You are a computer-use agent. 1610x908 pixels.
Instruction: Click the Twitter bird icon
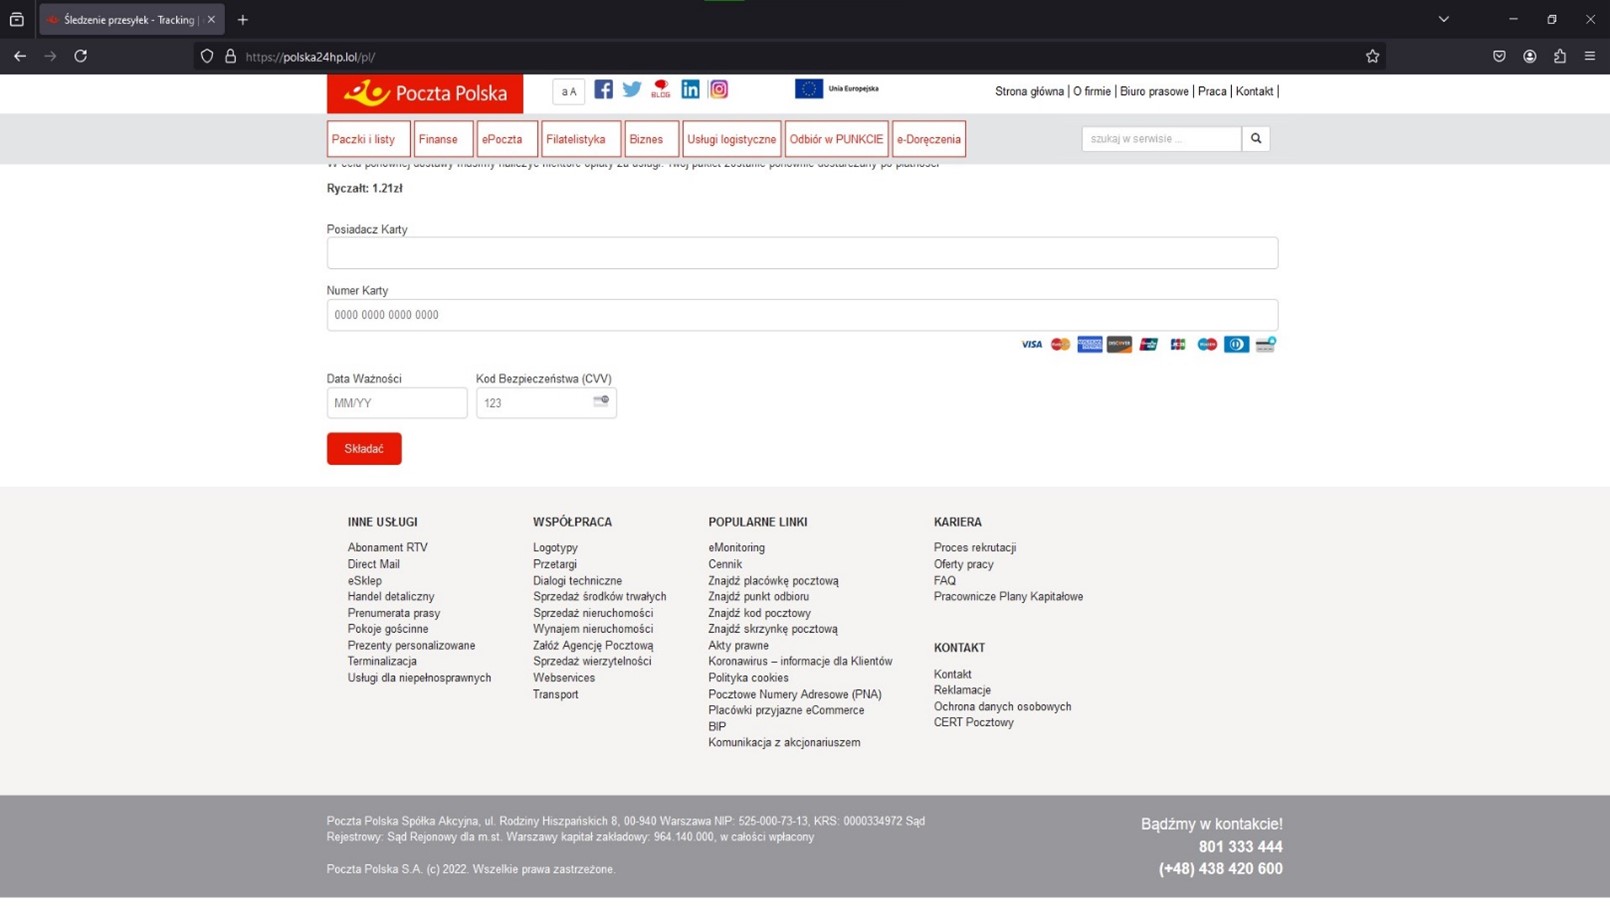[632, 90]
